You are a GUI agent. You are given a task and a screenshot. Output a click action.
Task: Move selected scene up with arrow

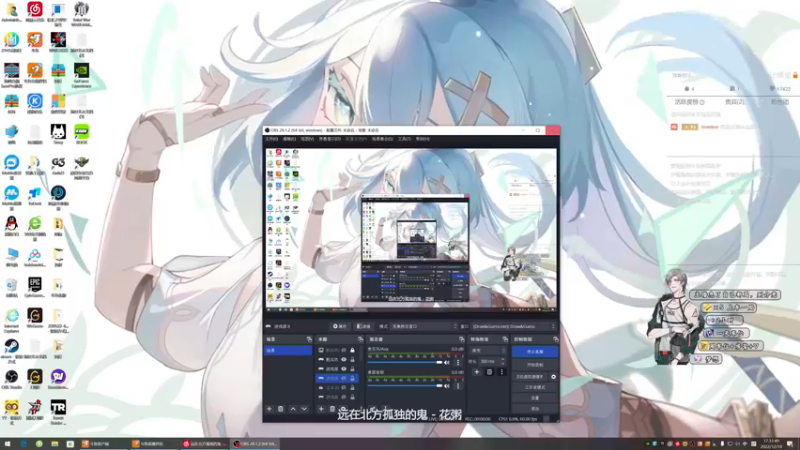click(x=293, y=409)
